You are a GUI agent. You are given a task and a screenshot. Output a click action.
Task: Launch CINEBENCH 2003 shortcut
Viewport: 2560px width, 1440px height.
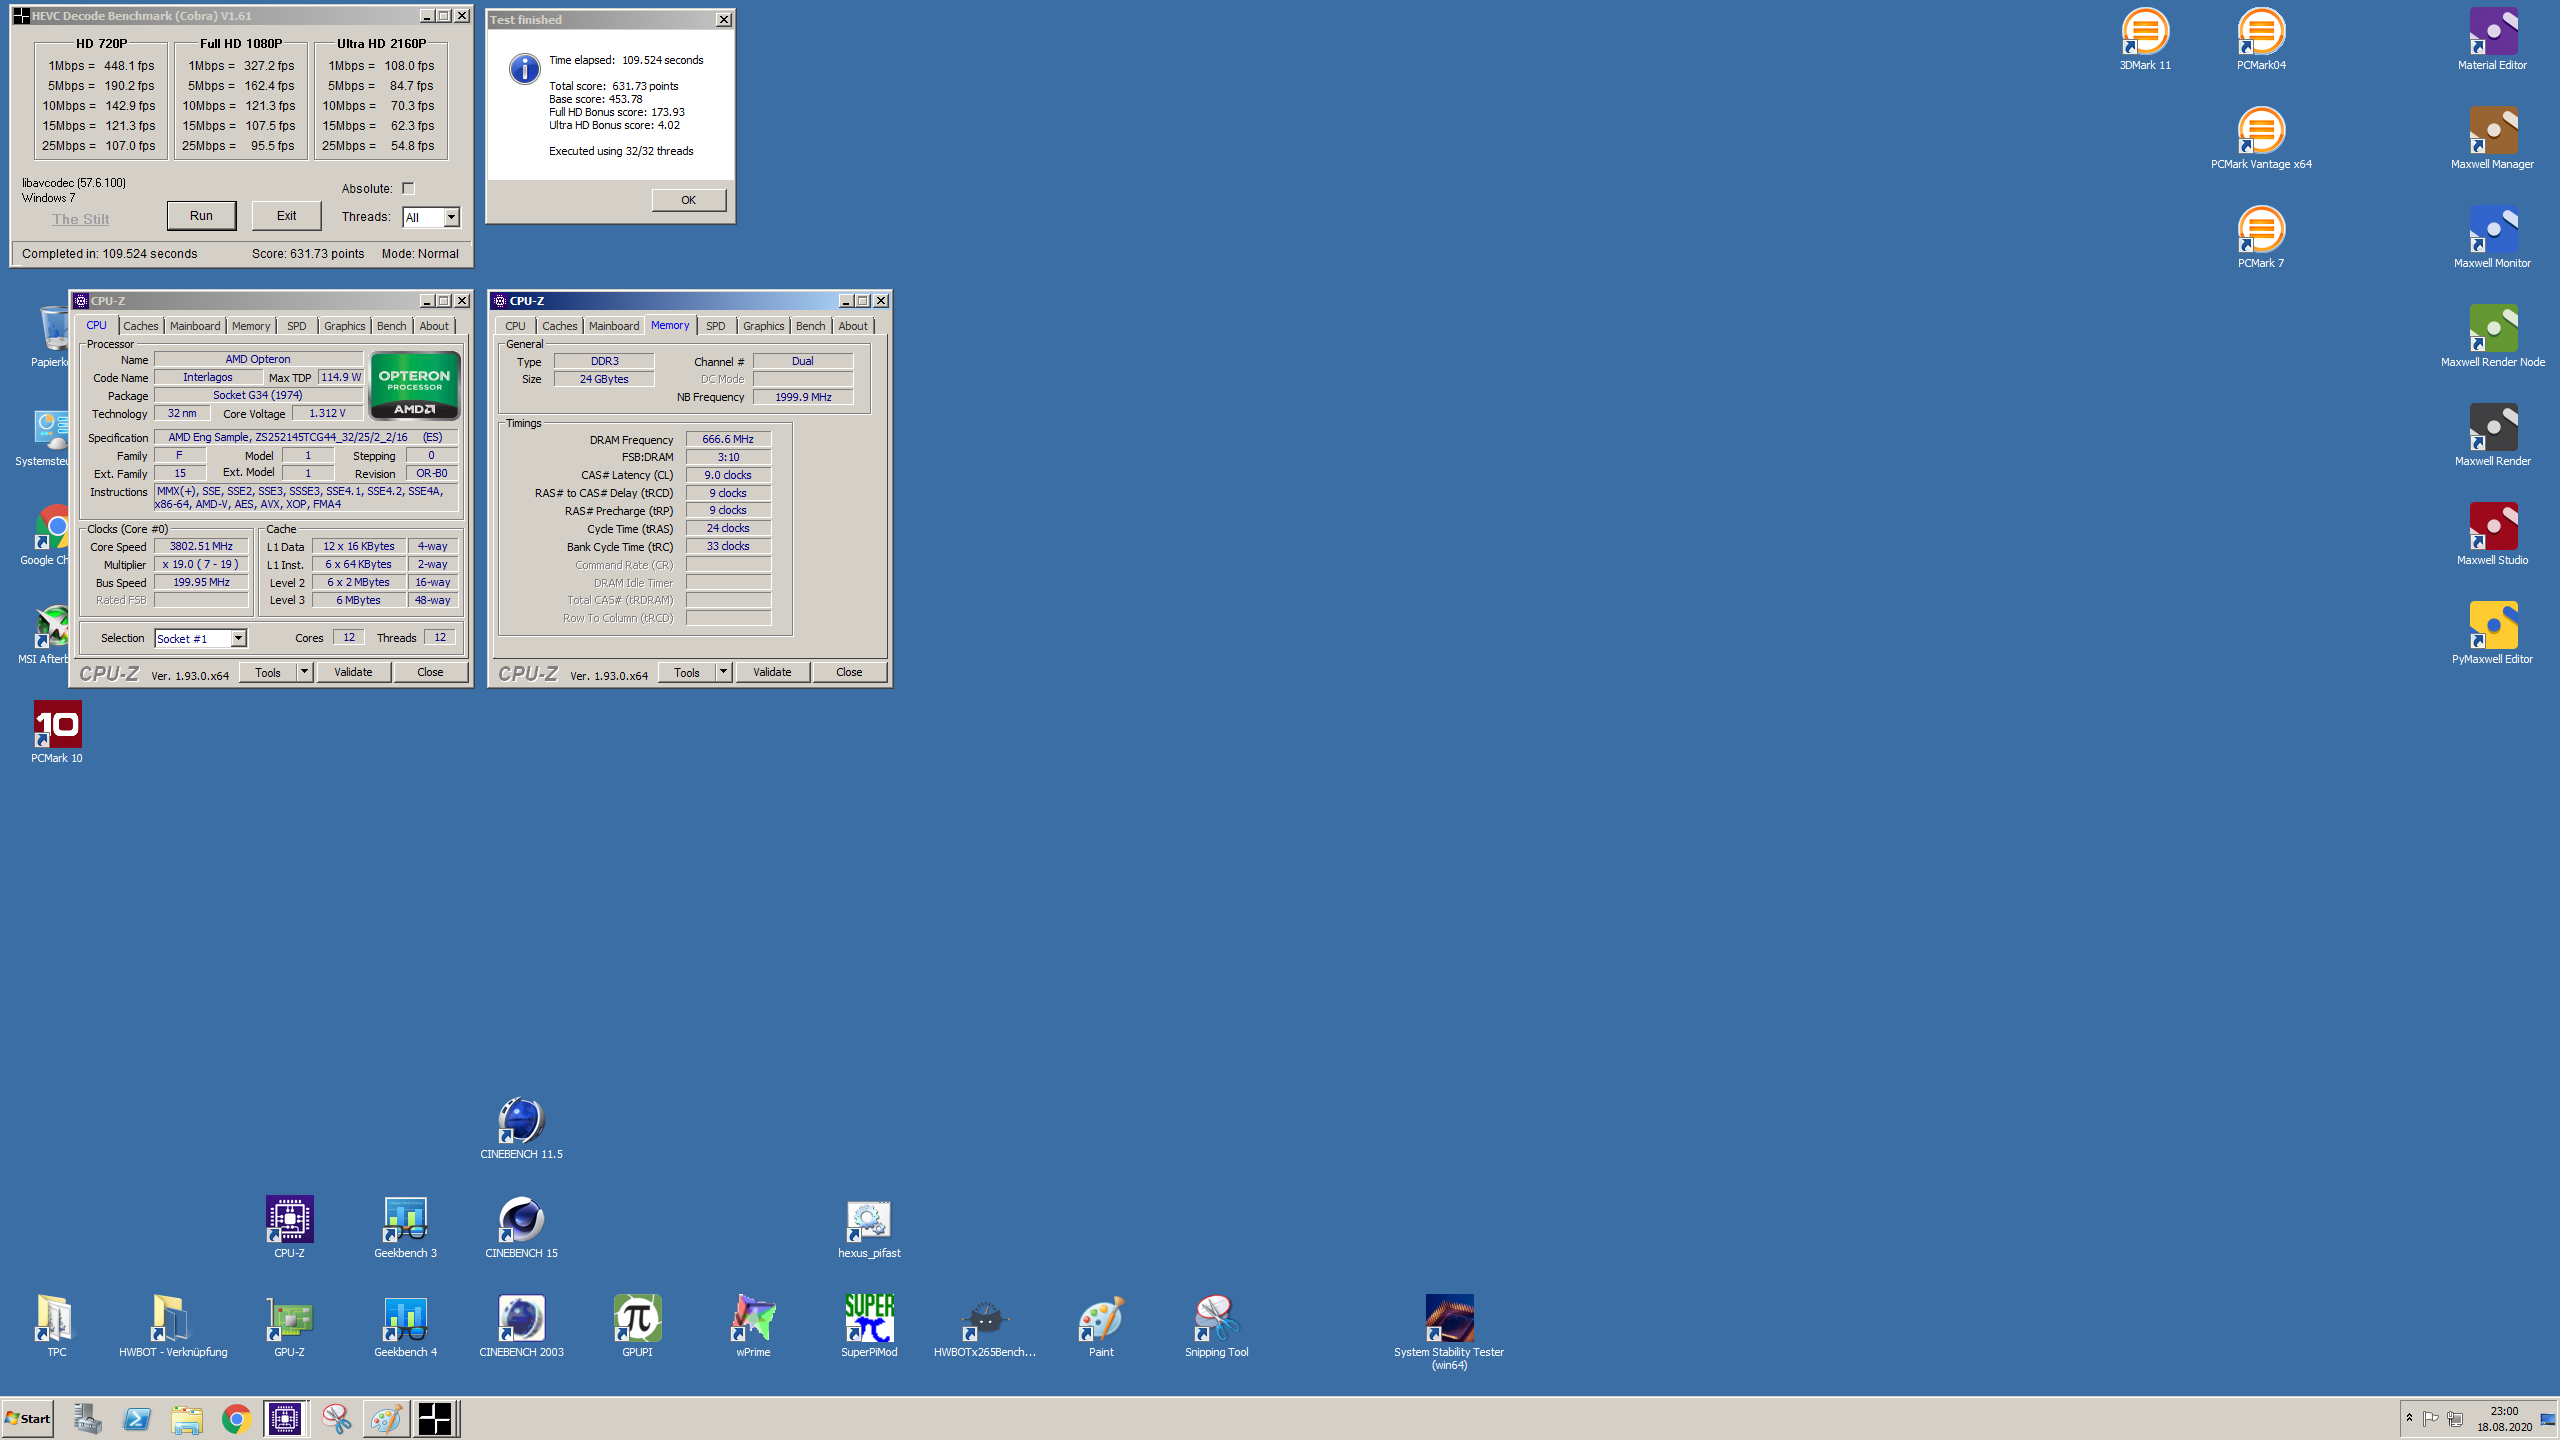pos(521,1326)
